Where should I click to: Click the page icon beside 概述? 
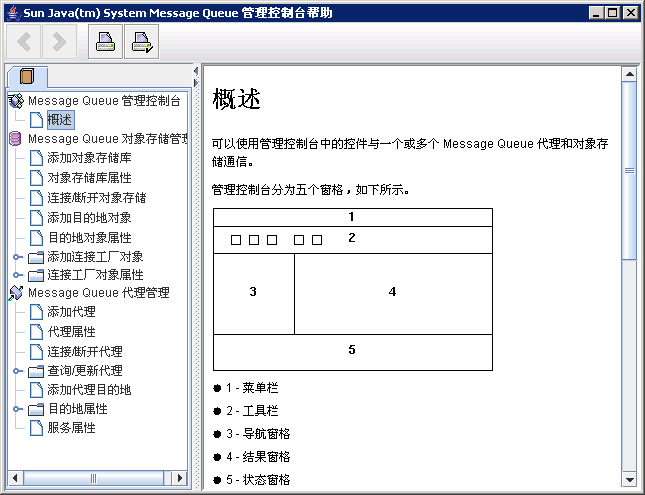[36, 120]
